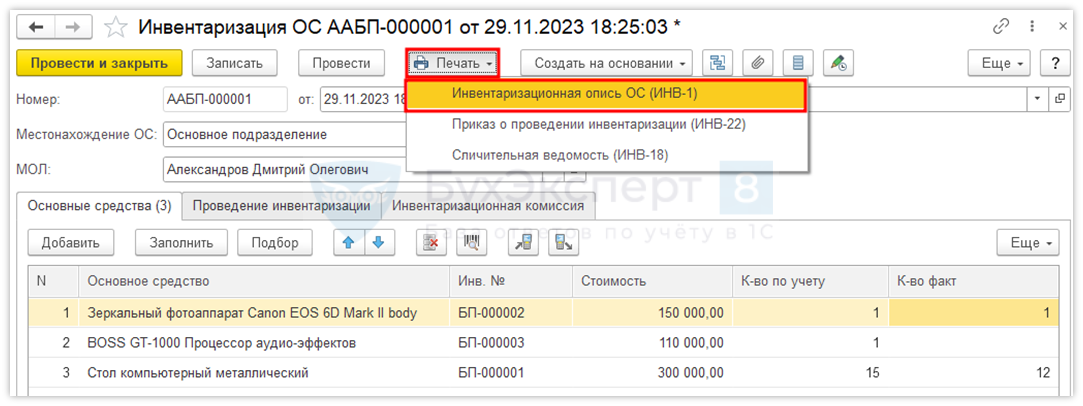The height and width of the screenshot is (406, 1083).
Task: Click the Записать button
Action: (235, 63)
